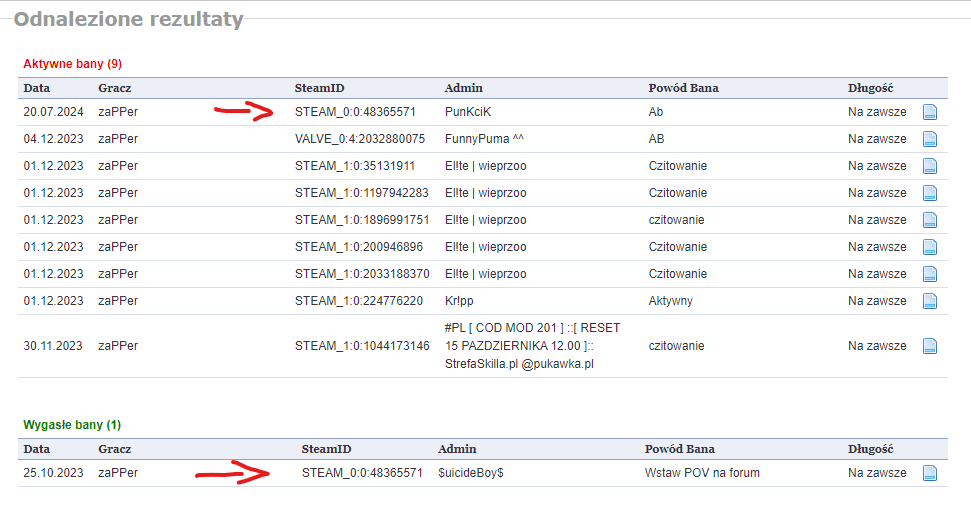This screenshot has width=971, height=526.
Task: Click admin name $uicideBoy$
Action: pyautogui.click(x=471, y=473)
